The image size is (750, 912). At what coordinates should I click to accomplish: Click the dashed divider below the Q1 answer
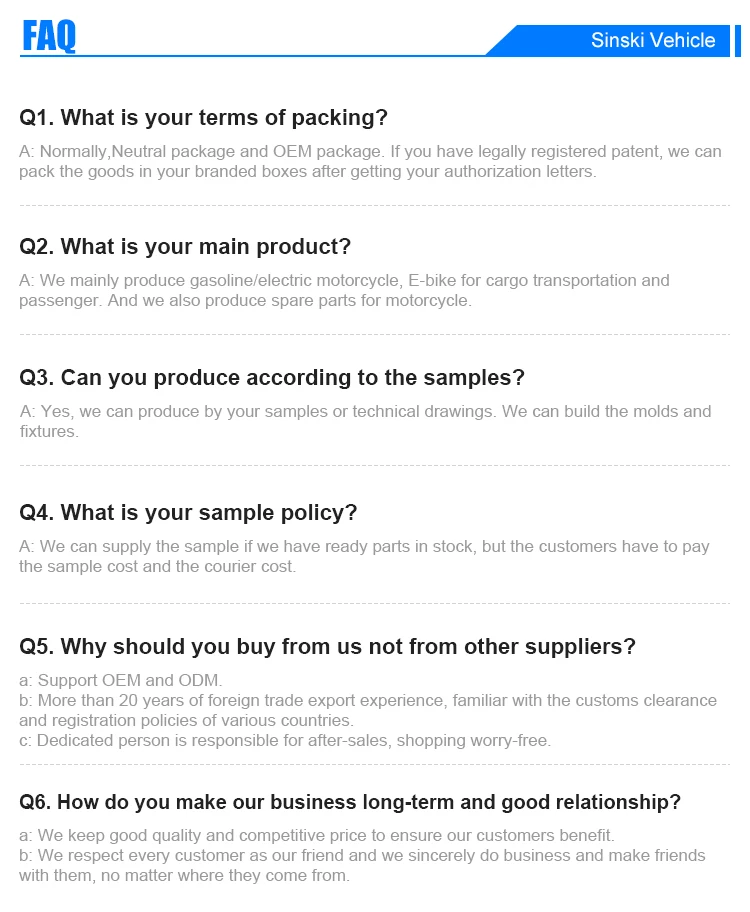[x=375, y=205]
